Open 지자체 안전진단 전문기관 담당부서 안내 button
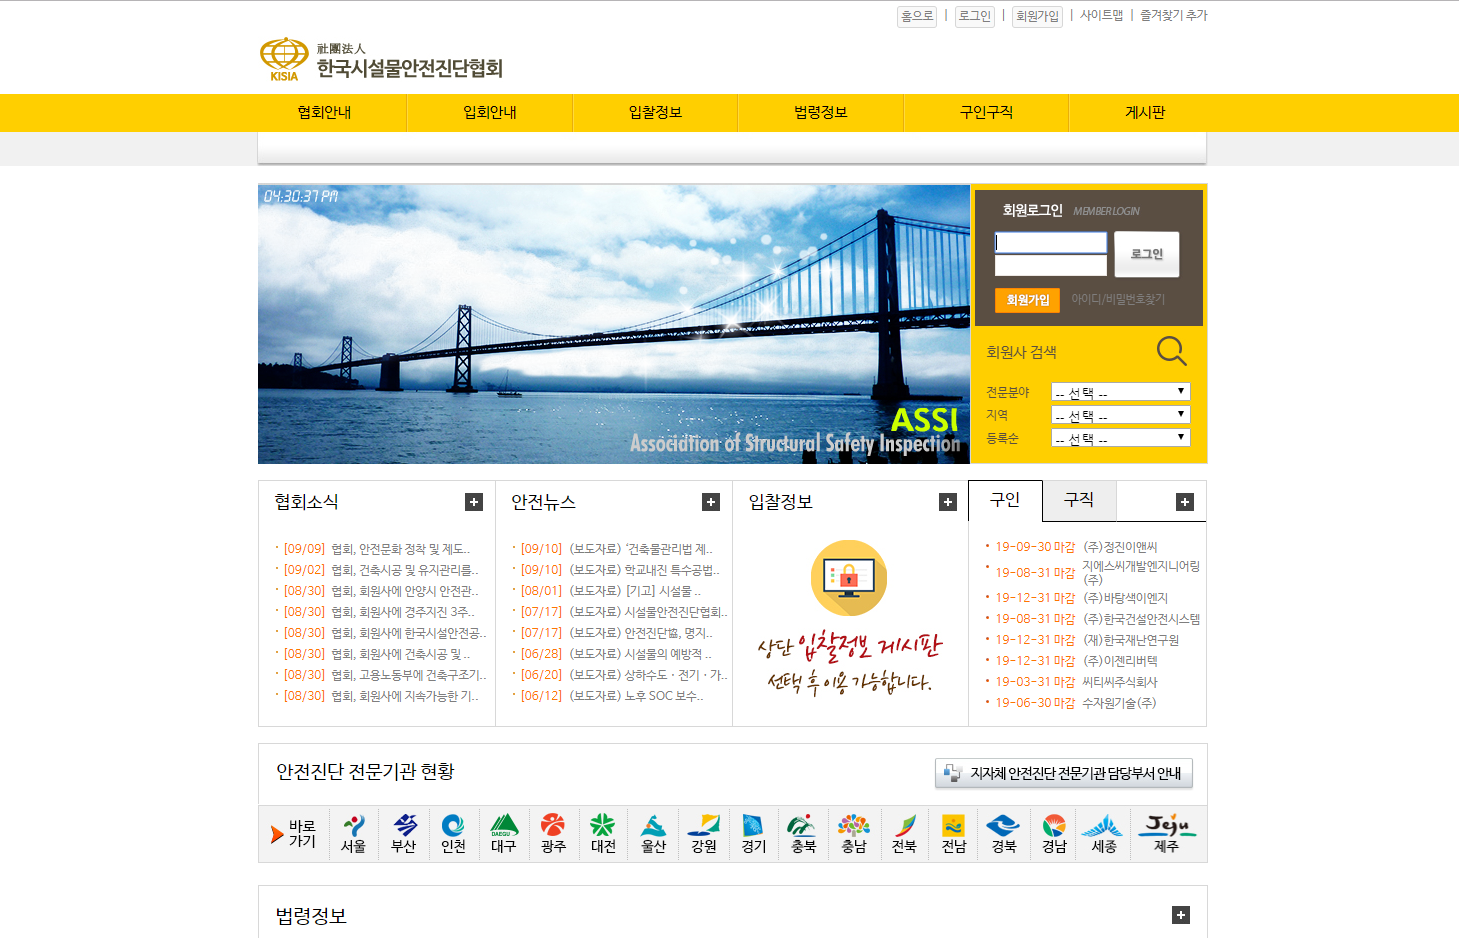This screenshot has height=938, width=1459. pyautogui.click(x=1064, y=773)
